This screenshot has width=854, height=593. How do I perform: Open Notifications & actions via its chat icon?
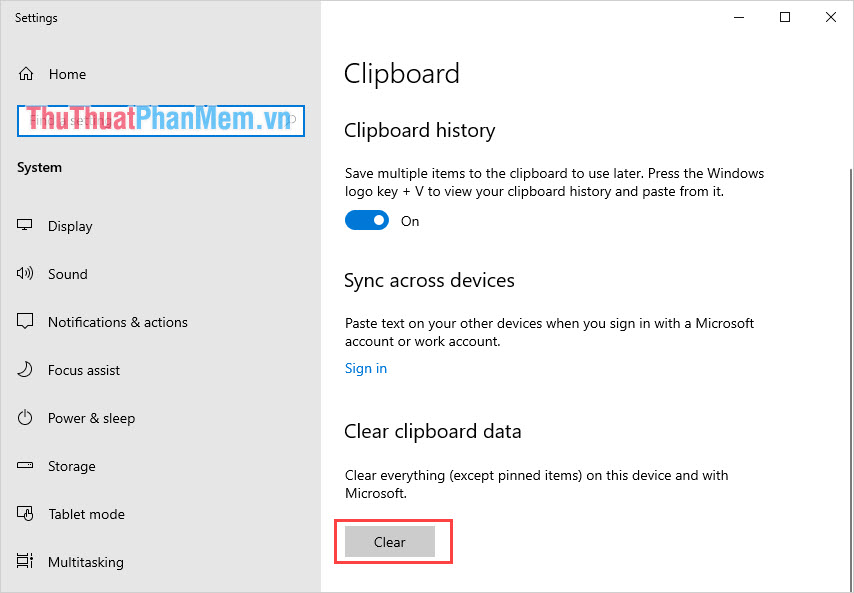pyautogui.click(x=24, y=322)
